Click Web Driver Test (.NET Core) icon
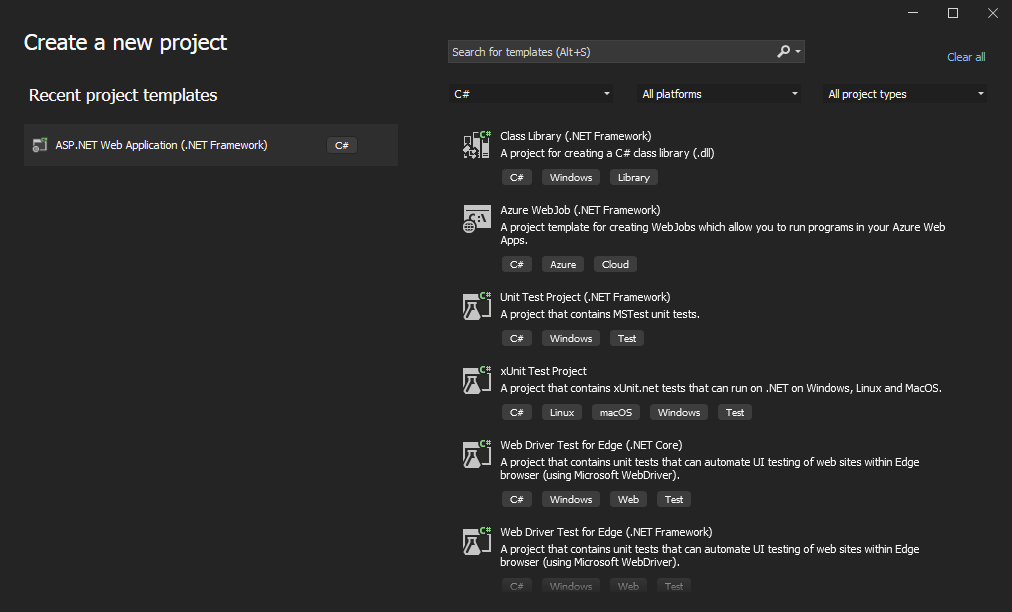The height and width of the screenshot is (612, 1012). click(x=477, y=454)
